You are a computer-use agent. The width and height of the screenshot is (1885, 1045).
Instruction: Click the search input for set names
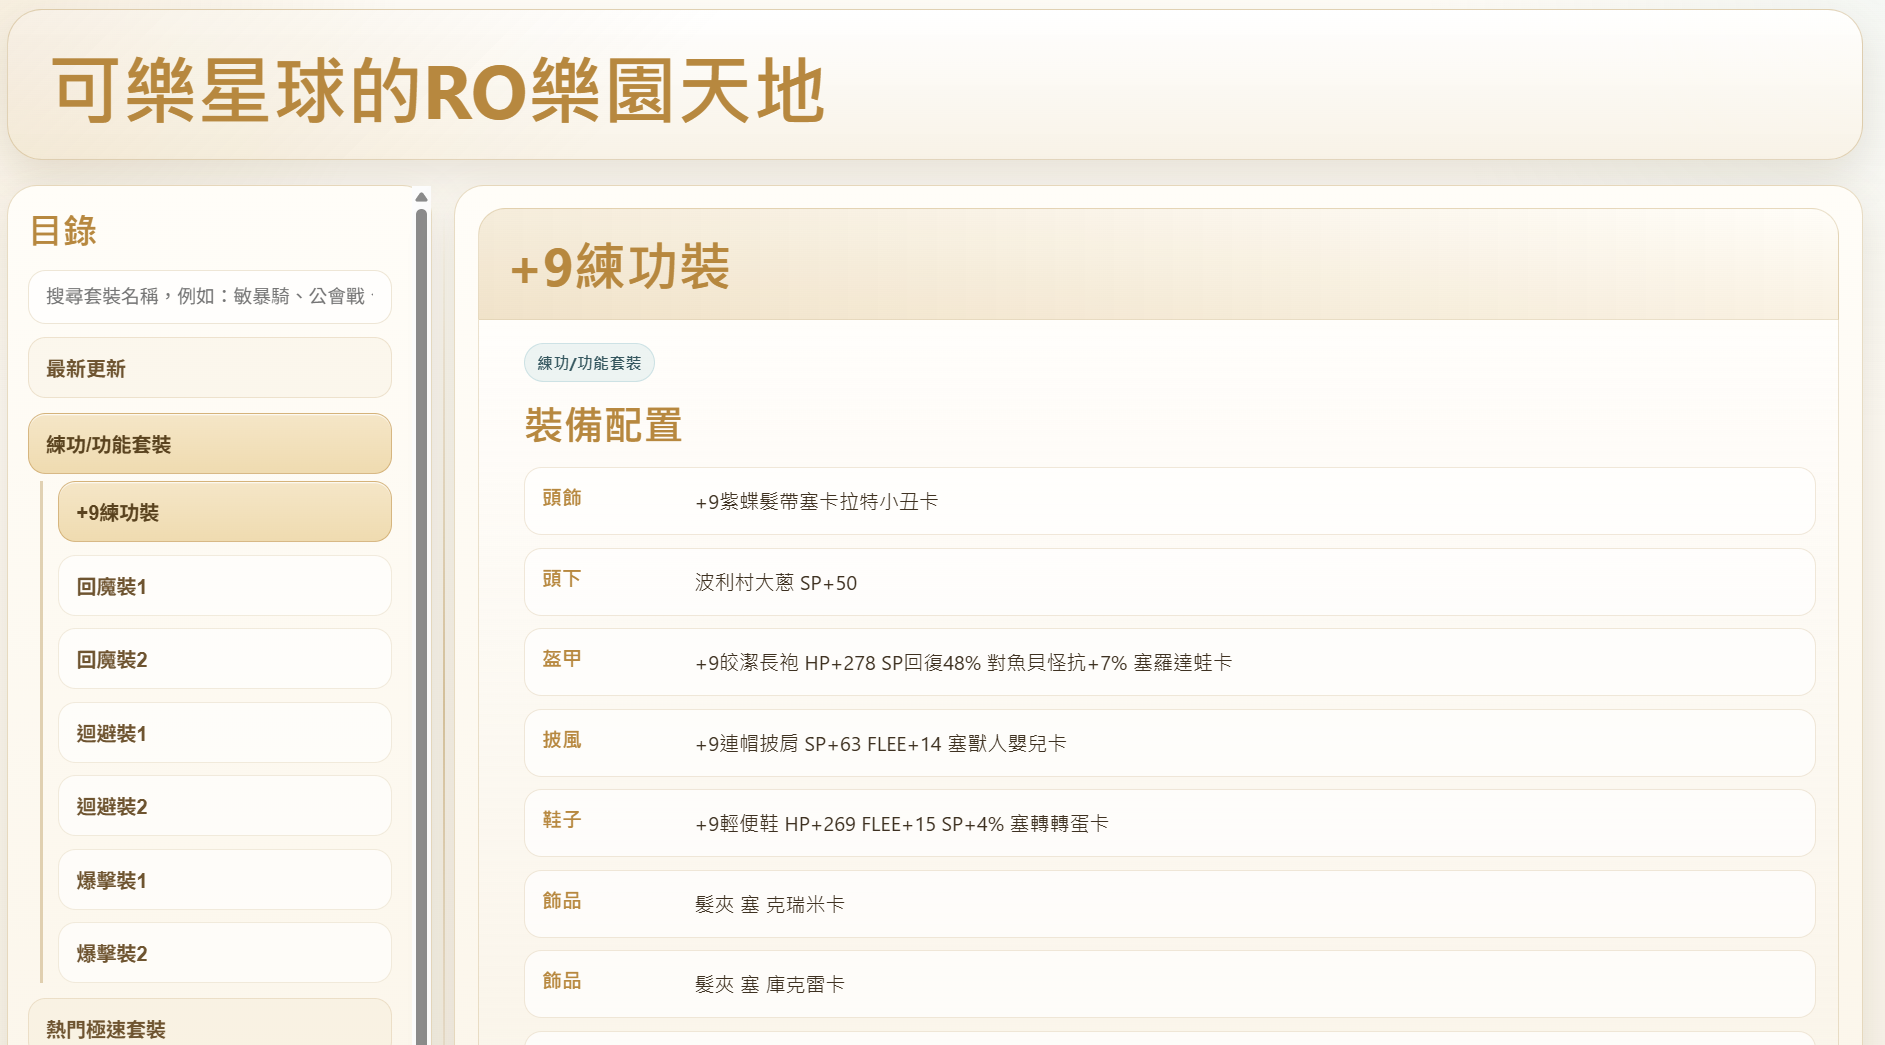(x=209, y=297)
